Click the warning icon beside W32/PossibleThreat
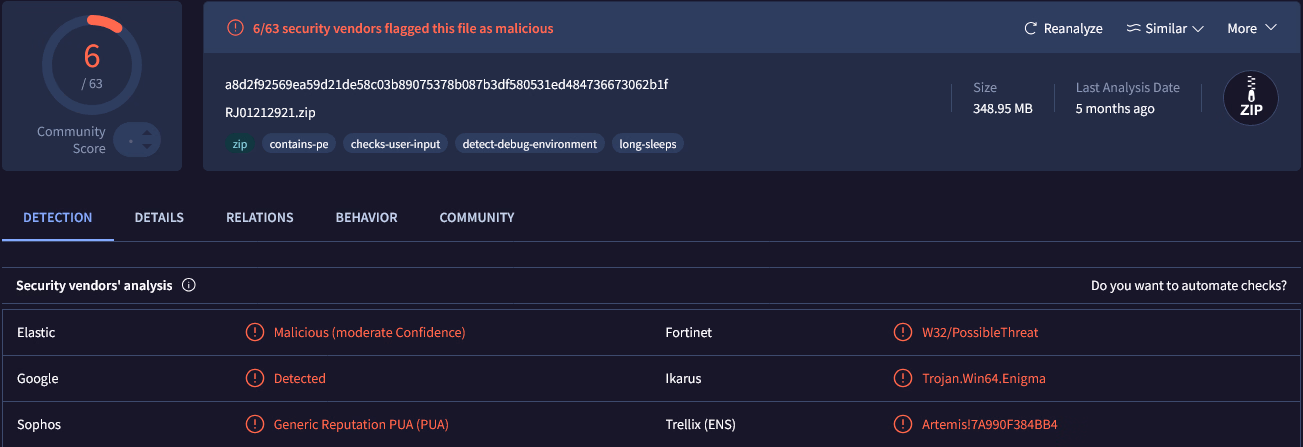 pyautogui.click(x=903, y=332)
